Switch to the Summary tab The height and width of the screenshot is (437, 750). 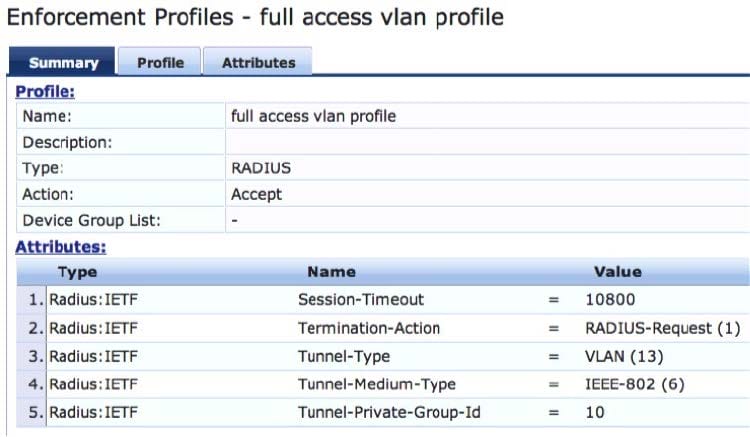tap(62, 62)
